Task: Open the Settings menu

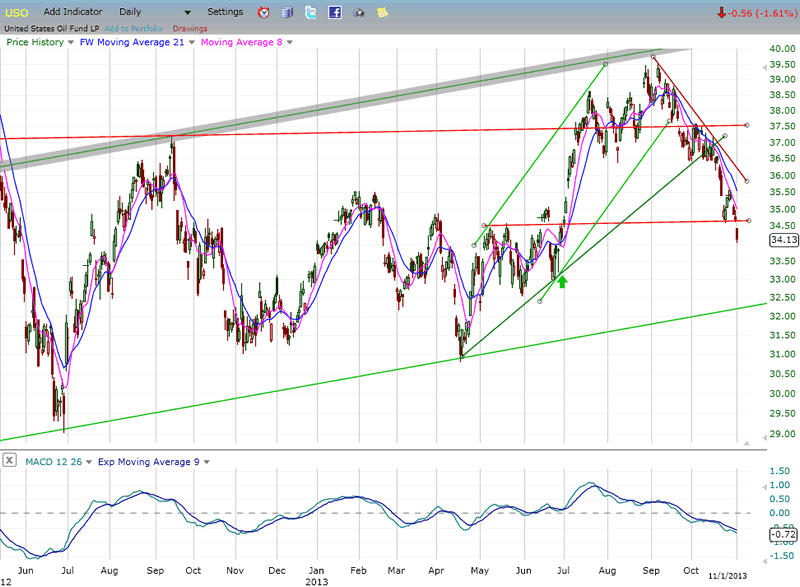Action: (225, 12)
